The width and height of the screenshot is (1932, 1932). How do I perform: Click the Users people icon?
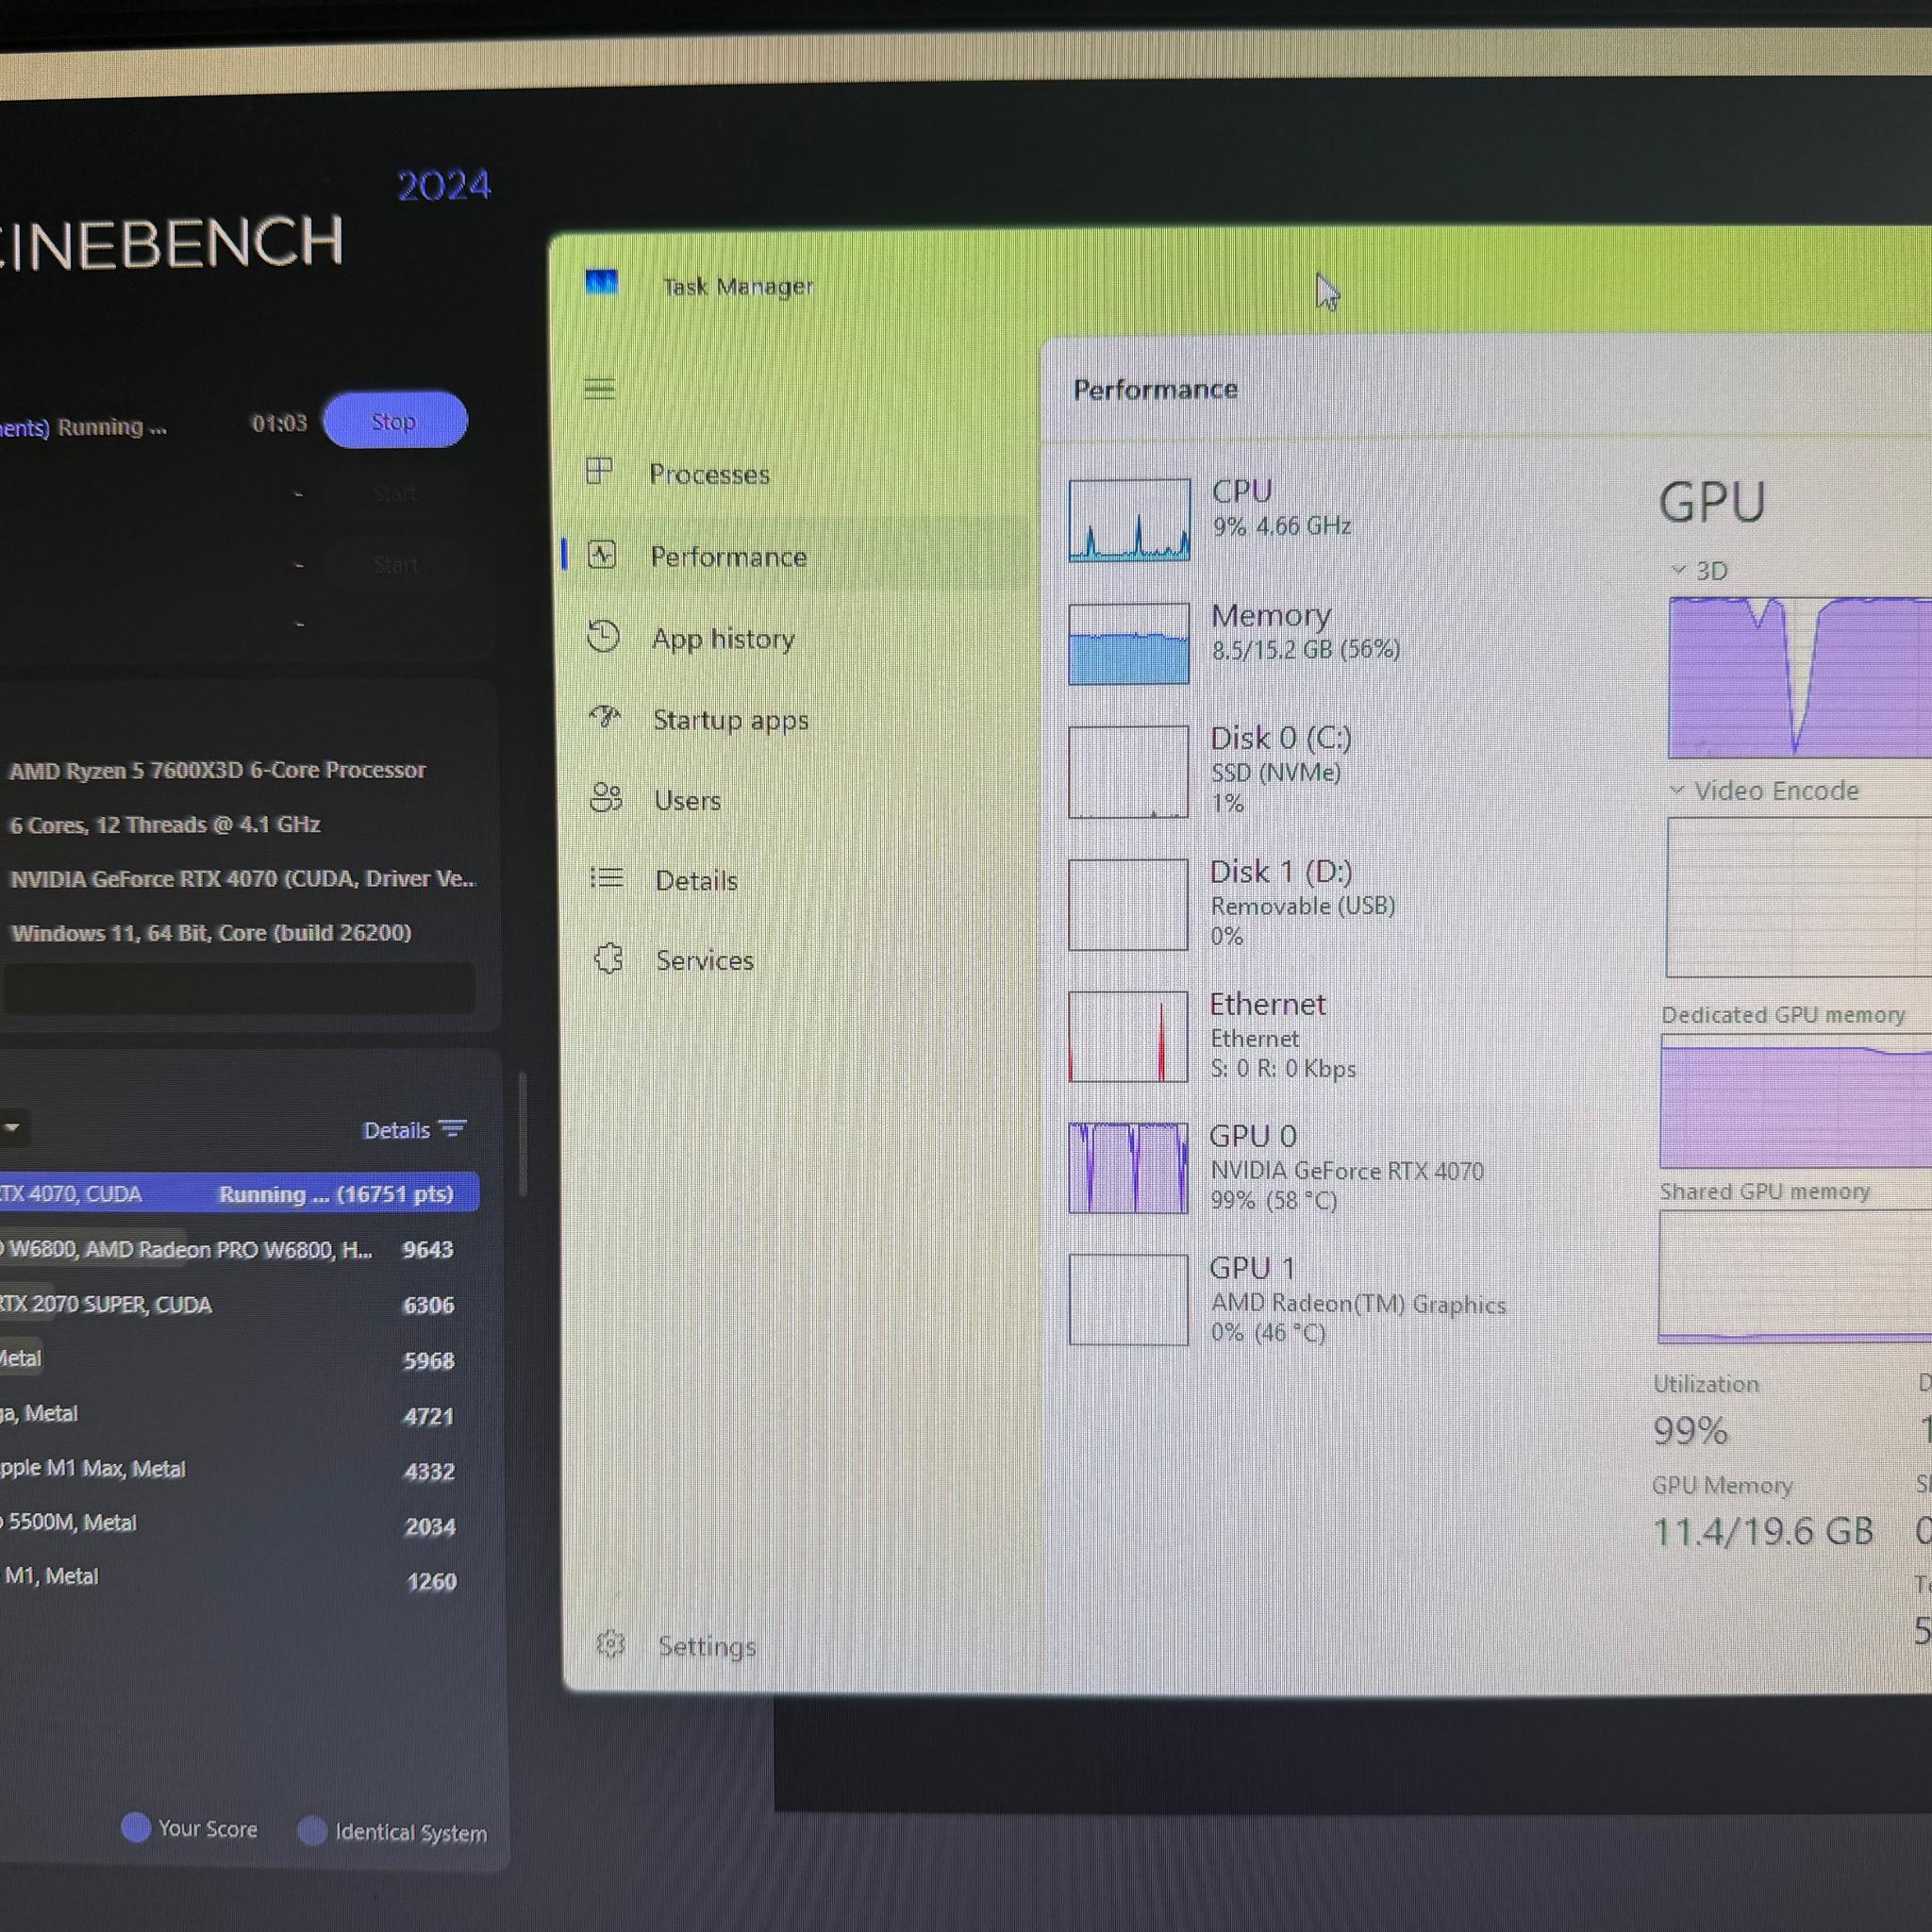coord(606,797)
